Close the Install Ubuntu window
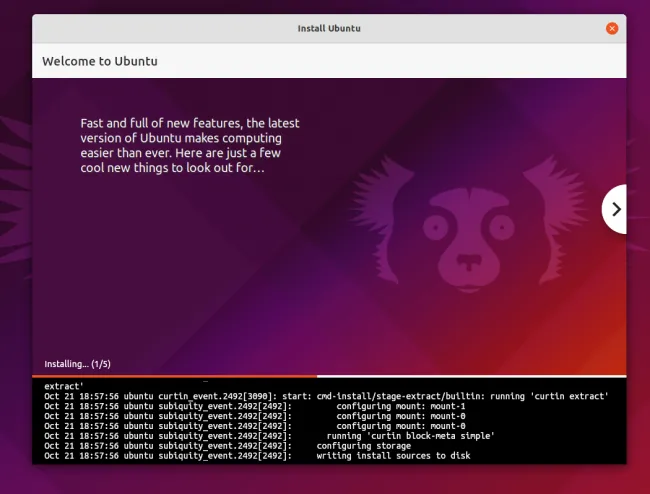This screenshot has width=650, height=494. click(612, 28)
